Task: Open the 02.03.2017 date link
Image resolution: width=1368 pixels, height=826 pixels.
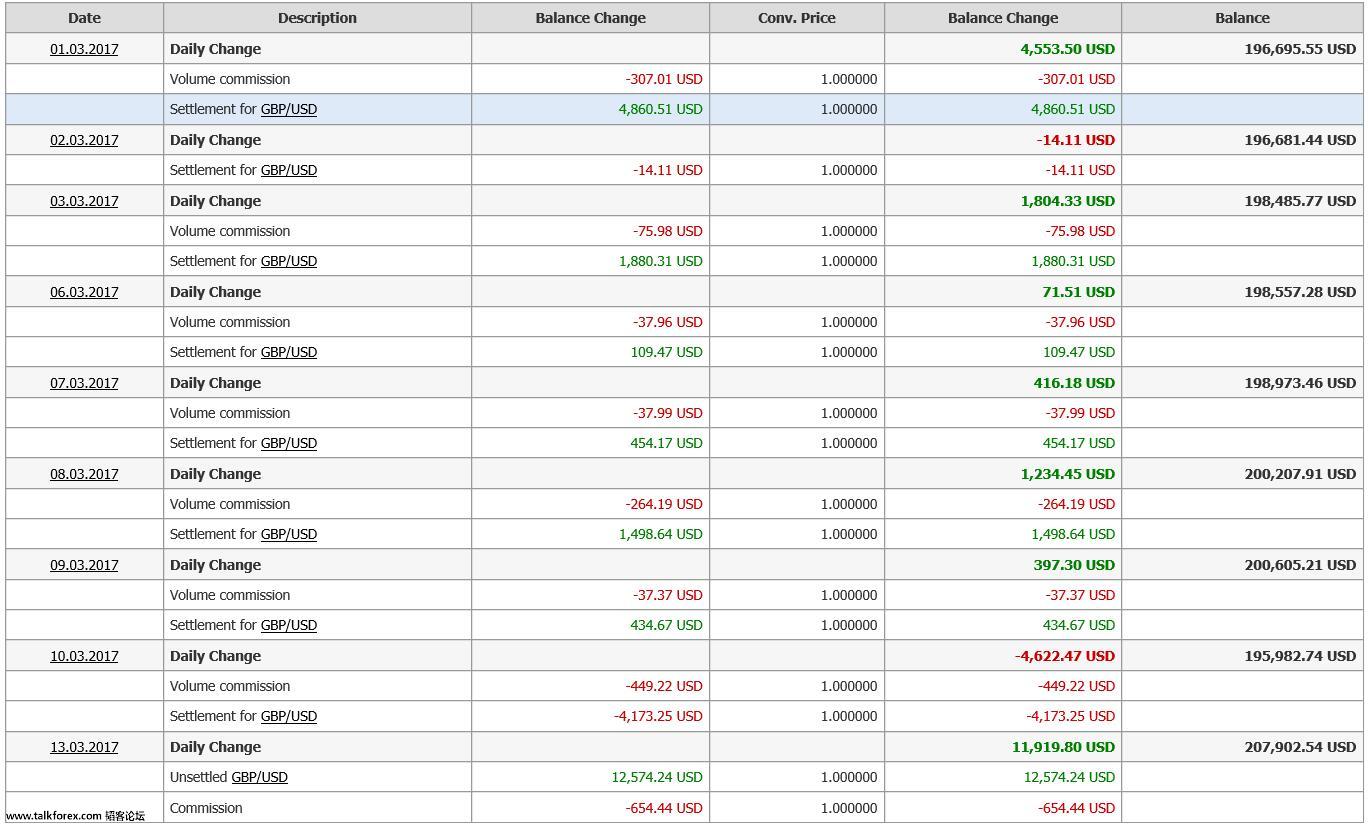Action: (84, 140)
